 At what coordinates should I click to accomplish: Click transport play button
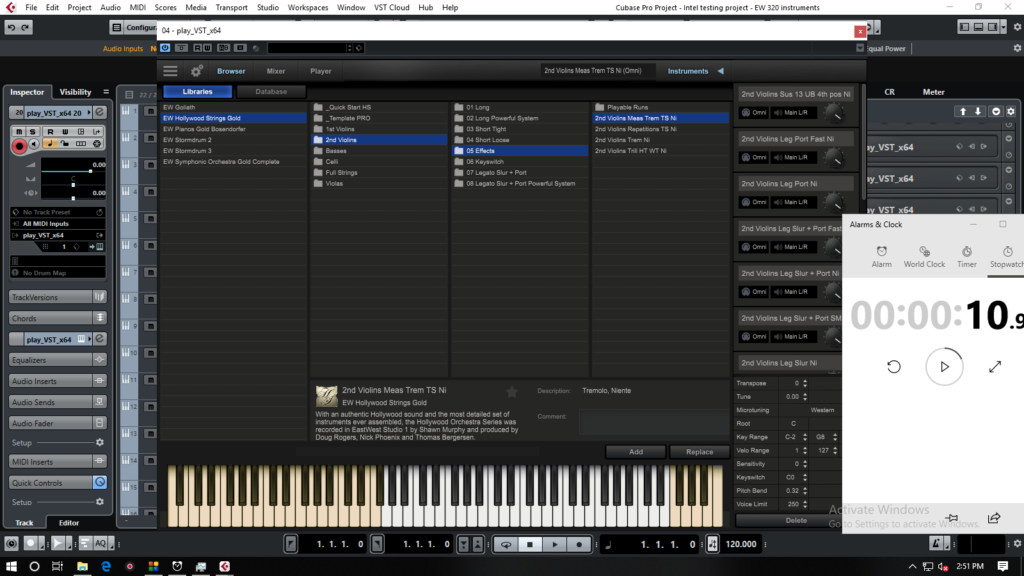pyautogui.click(x=555, y=544)
